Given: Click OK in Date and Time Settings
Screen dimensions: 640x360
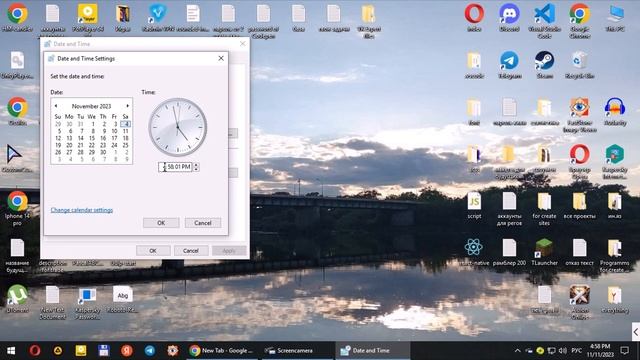Looking at the screenshot, I should (161, 223).
